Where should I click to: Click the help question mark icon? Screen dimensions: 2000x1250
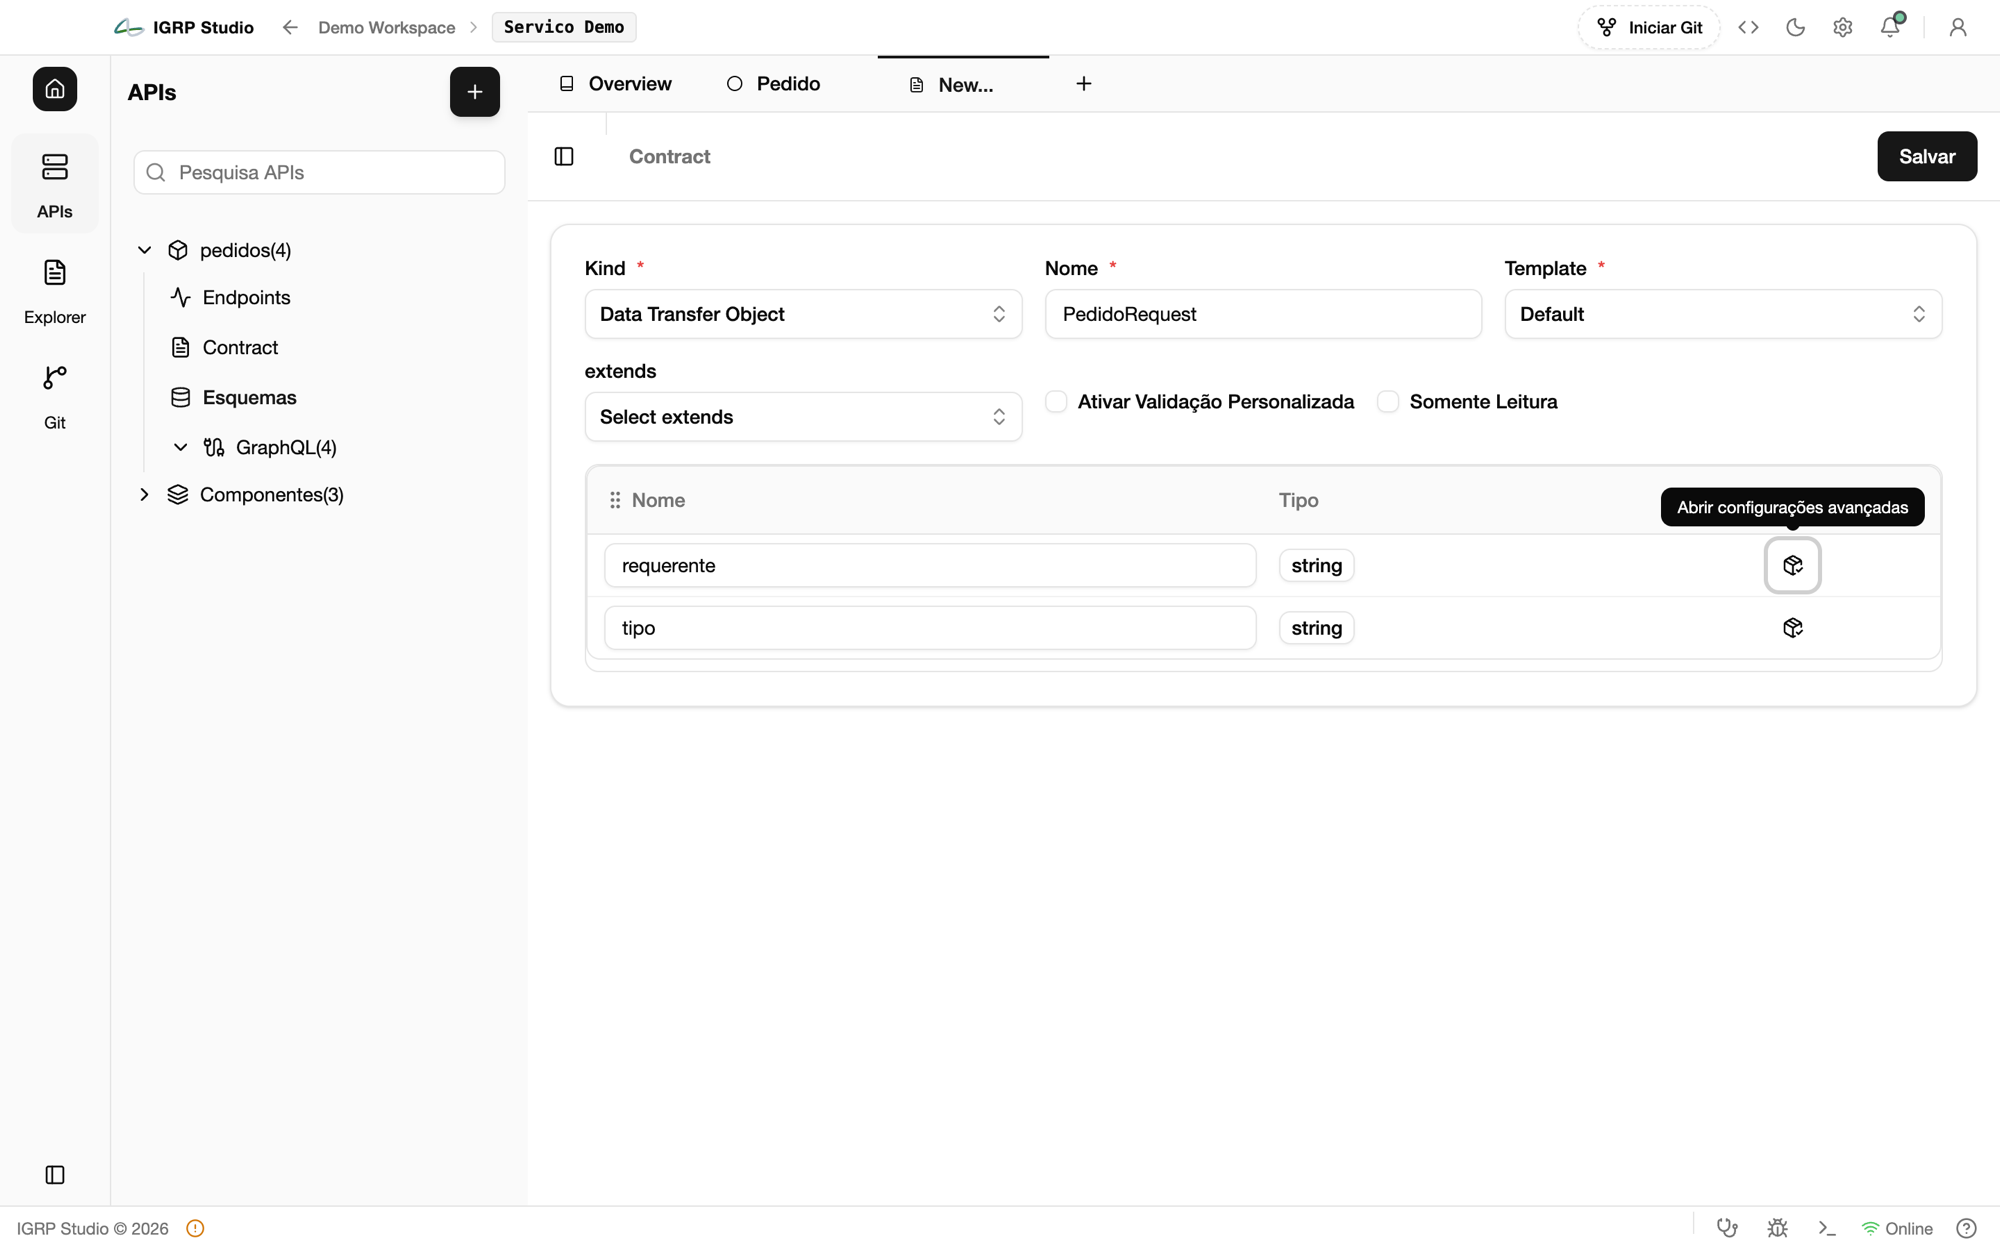click(x=1966, y=1228)
